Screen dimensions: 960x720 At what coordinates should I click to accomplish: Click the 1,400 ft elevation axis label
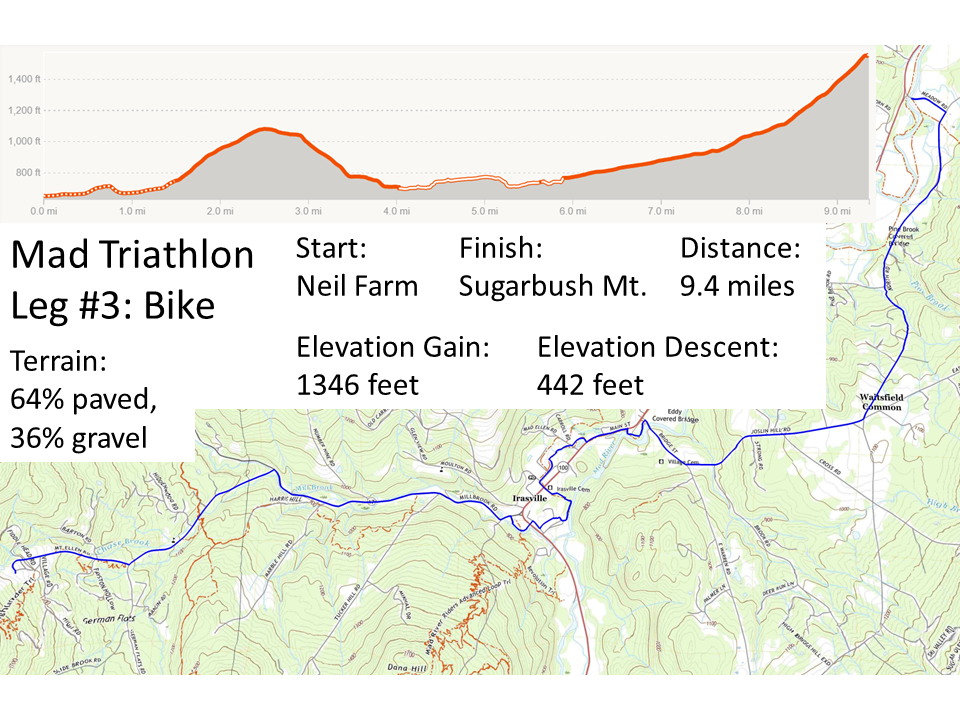click(x=24, y=79)
